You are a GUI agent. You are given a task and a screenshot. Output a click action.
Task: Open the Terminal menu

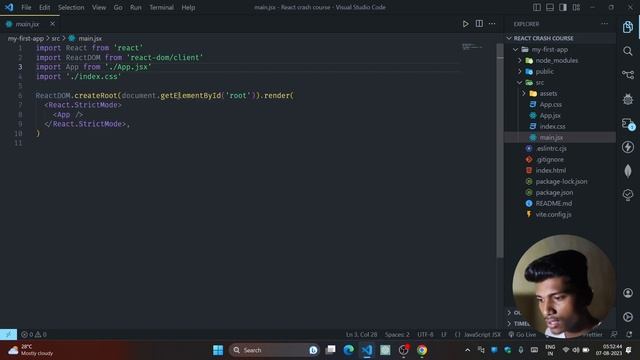[161, 7]
